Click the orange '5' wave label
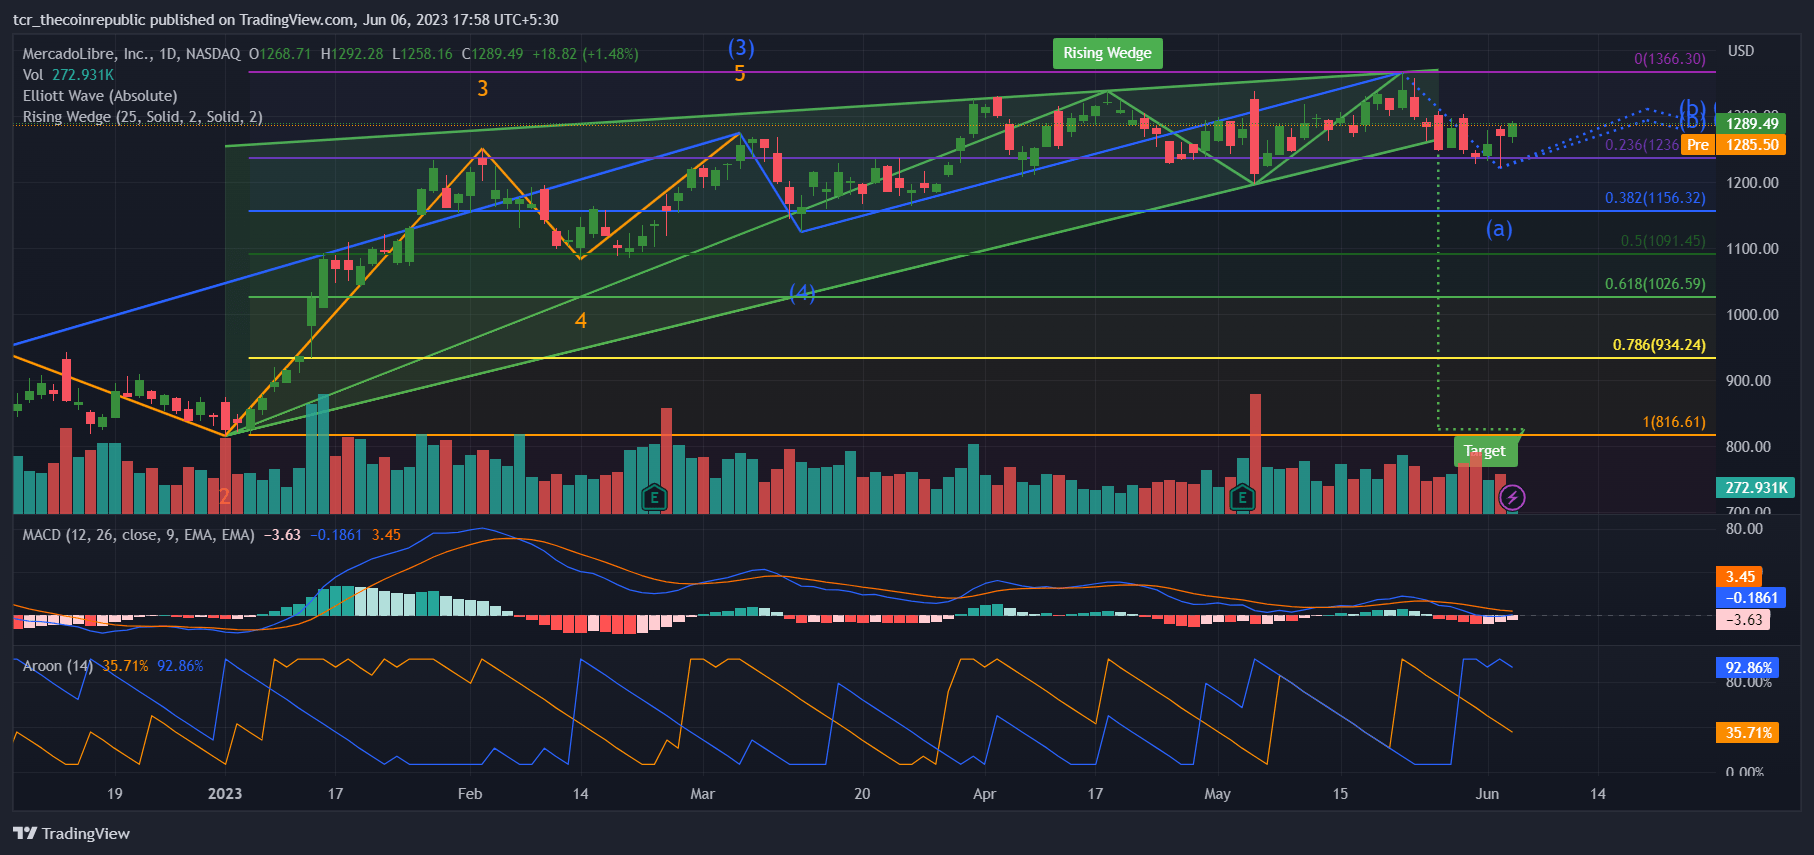1814x855 pixels. pos(740,73)
